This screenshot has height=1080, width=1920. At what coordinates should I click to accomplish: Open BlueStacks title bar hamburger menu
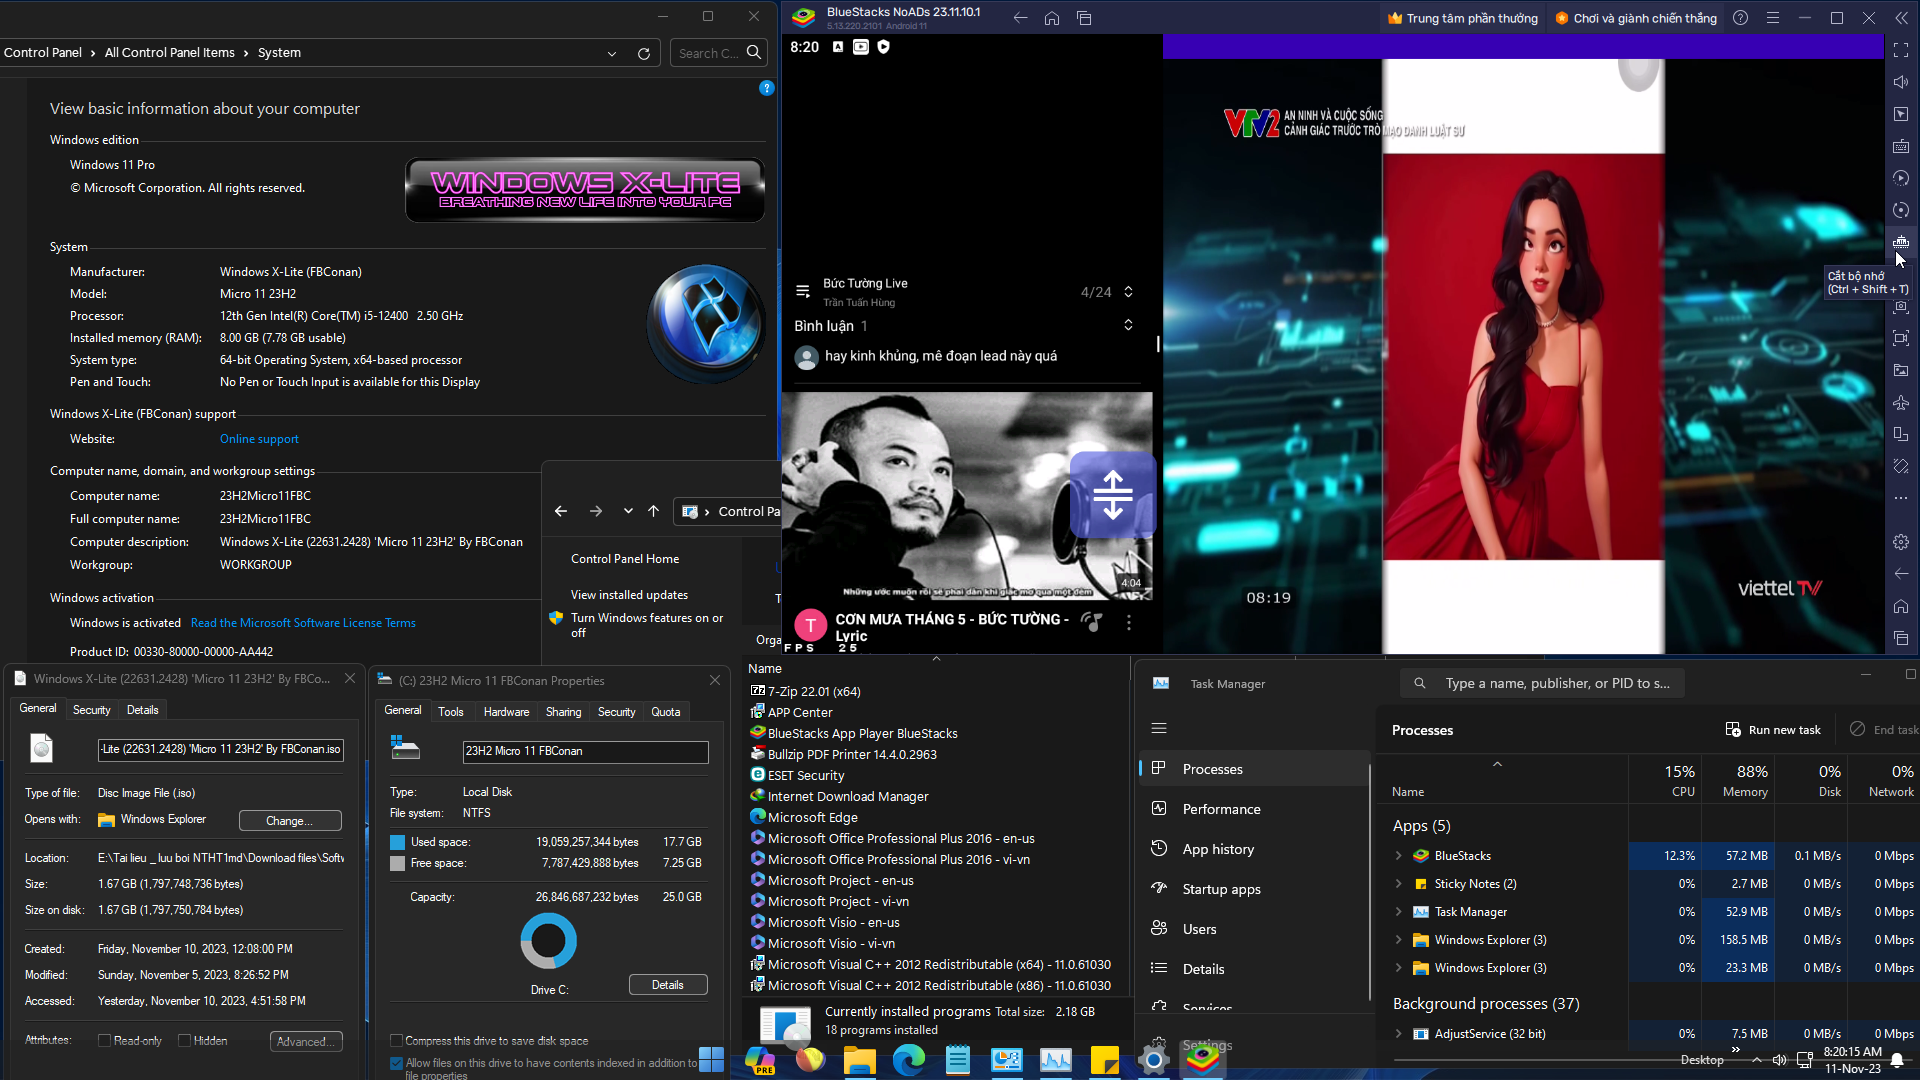(1773, 18)
